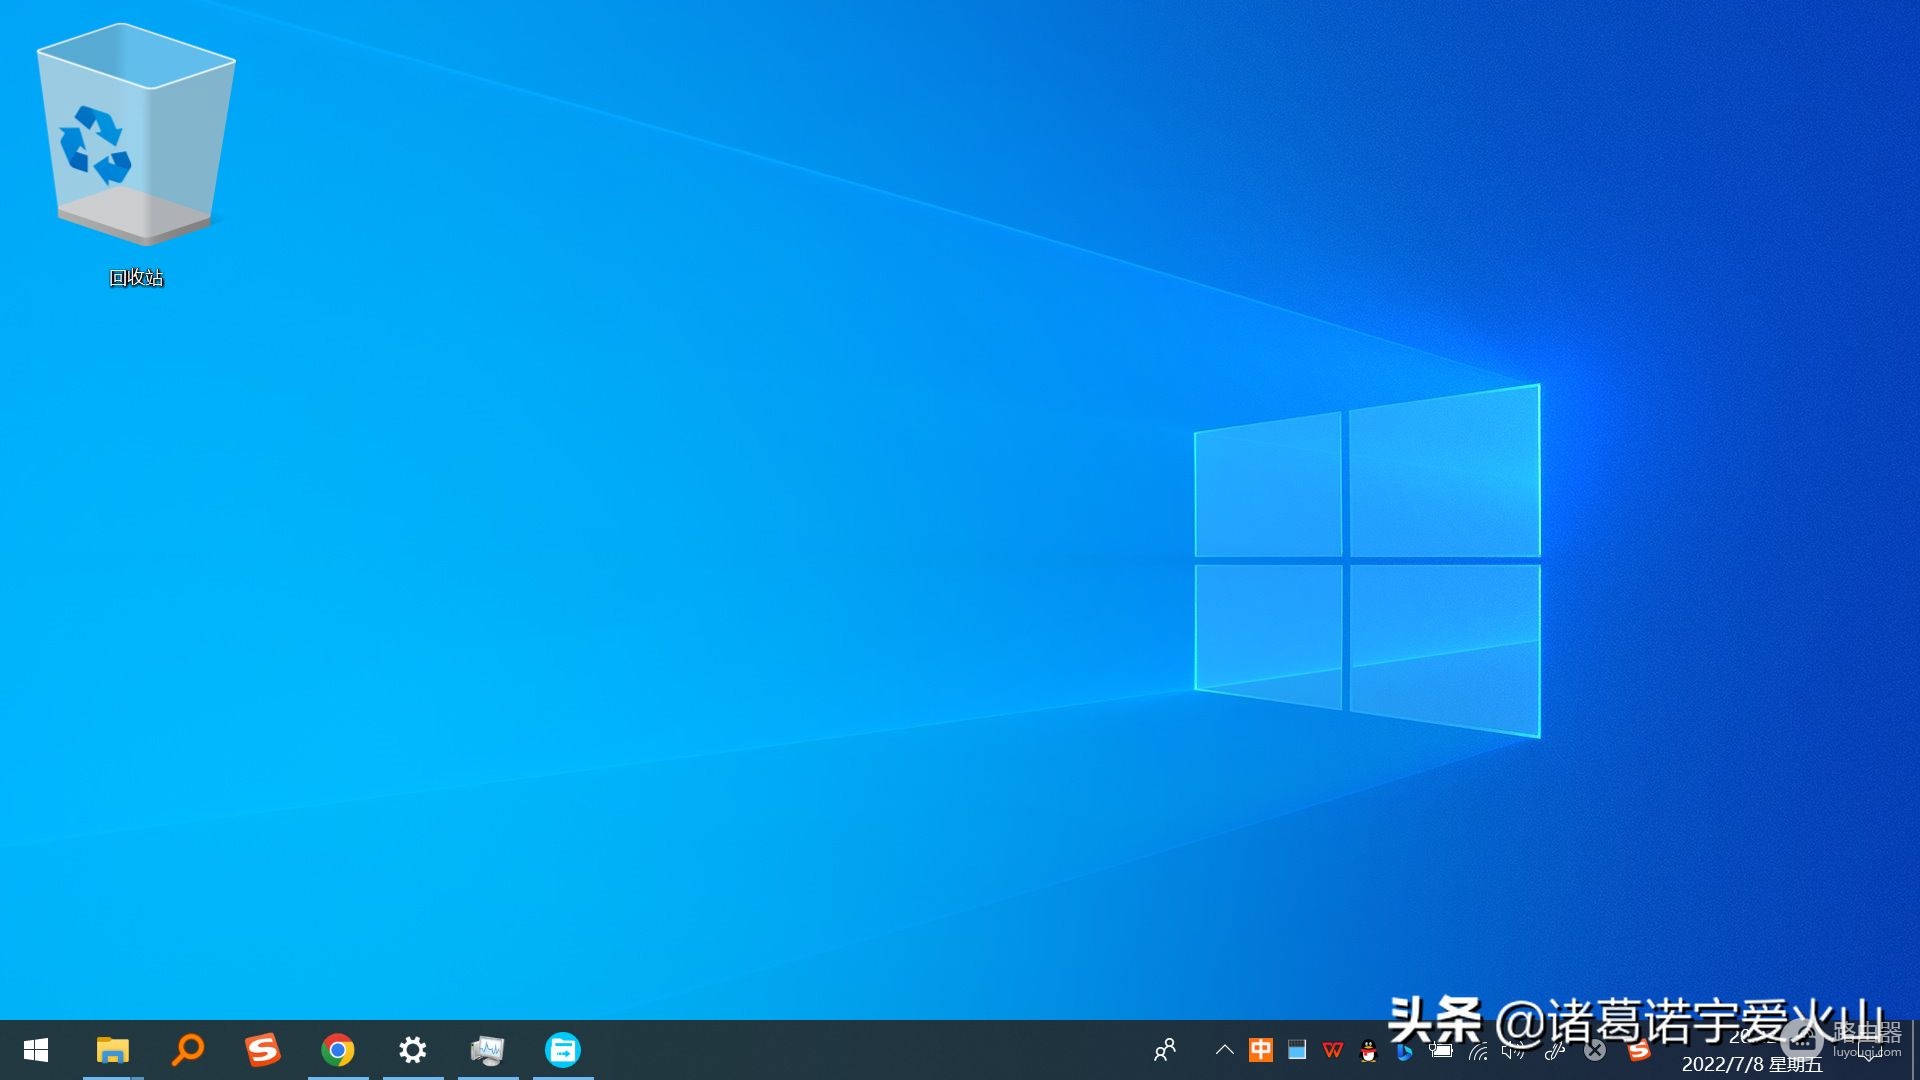Open the QQ penguin tray icon
Viewport: 1920px width, 1080px height.
click(x=1369, y=1050)
